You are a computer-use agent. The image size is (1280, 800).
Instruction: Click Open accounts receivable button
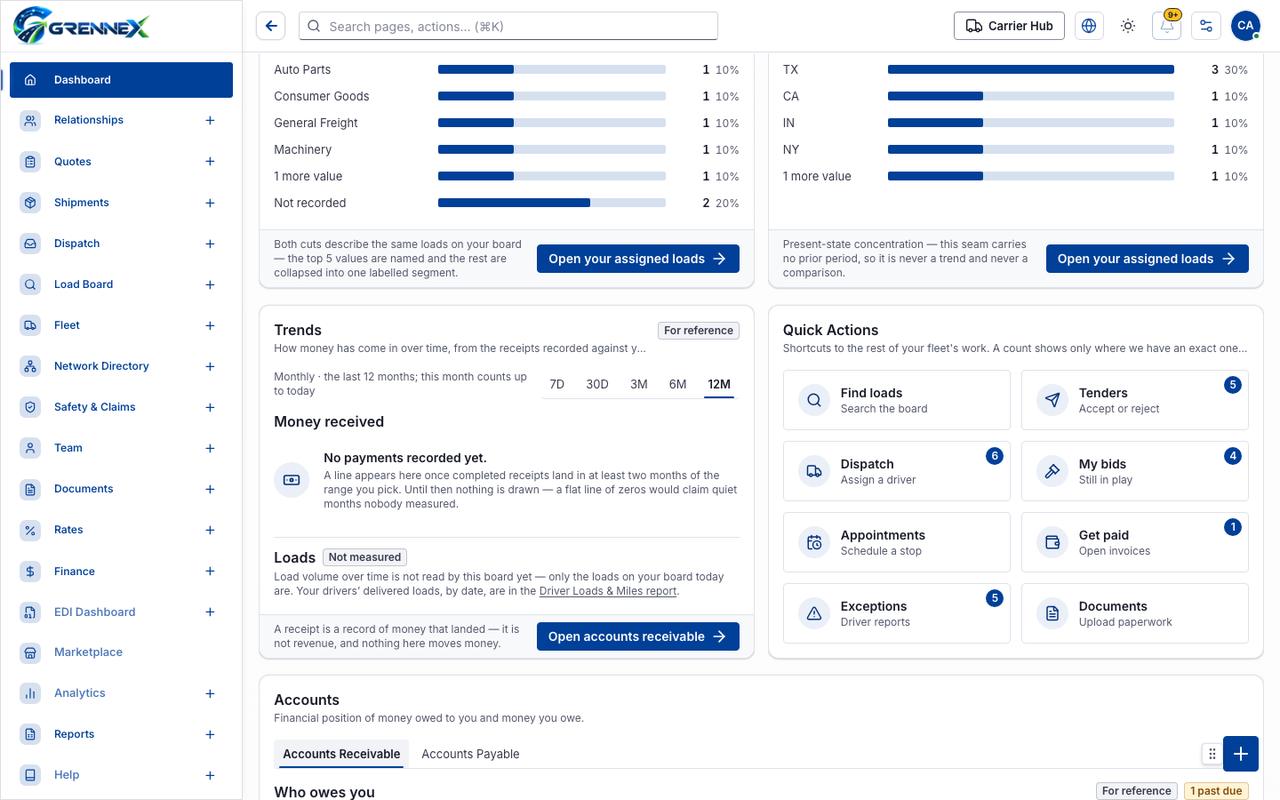pos(638,636)
